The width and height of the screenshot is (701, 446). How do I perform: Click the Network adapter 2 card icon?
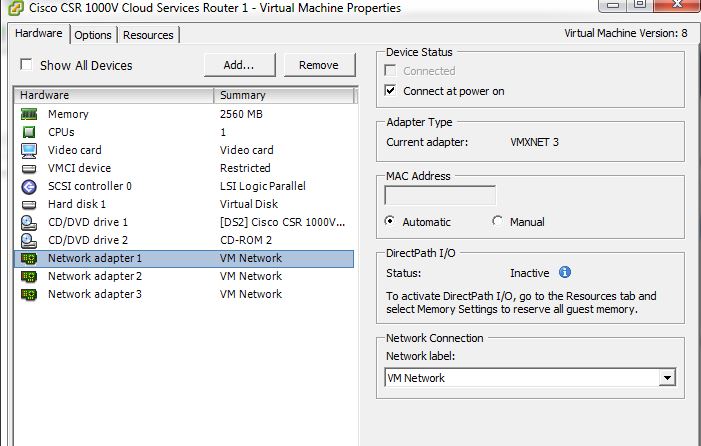[29, 277]
